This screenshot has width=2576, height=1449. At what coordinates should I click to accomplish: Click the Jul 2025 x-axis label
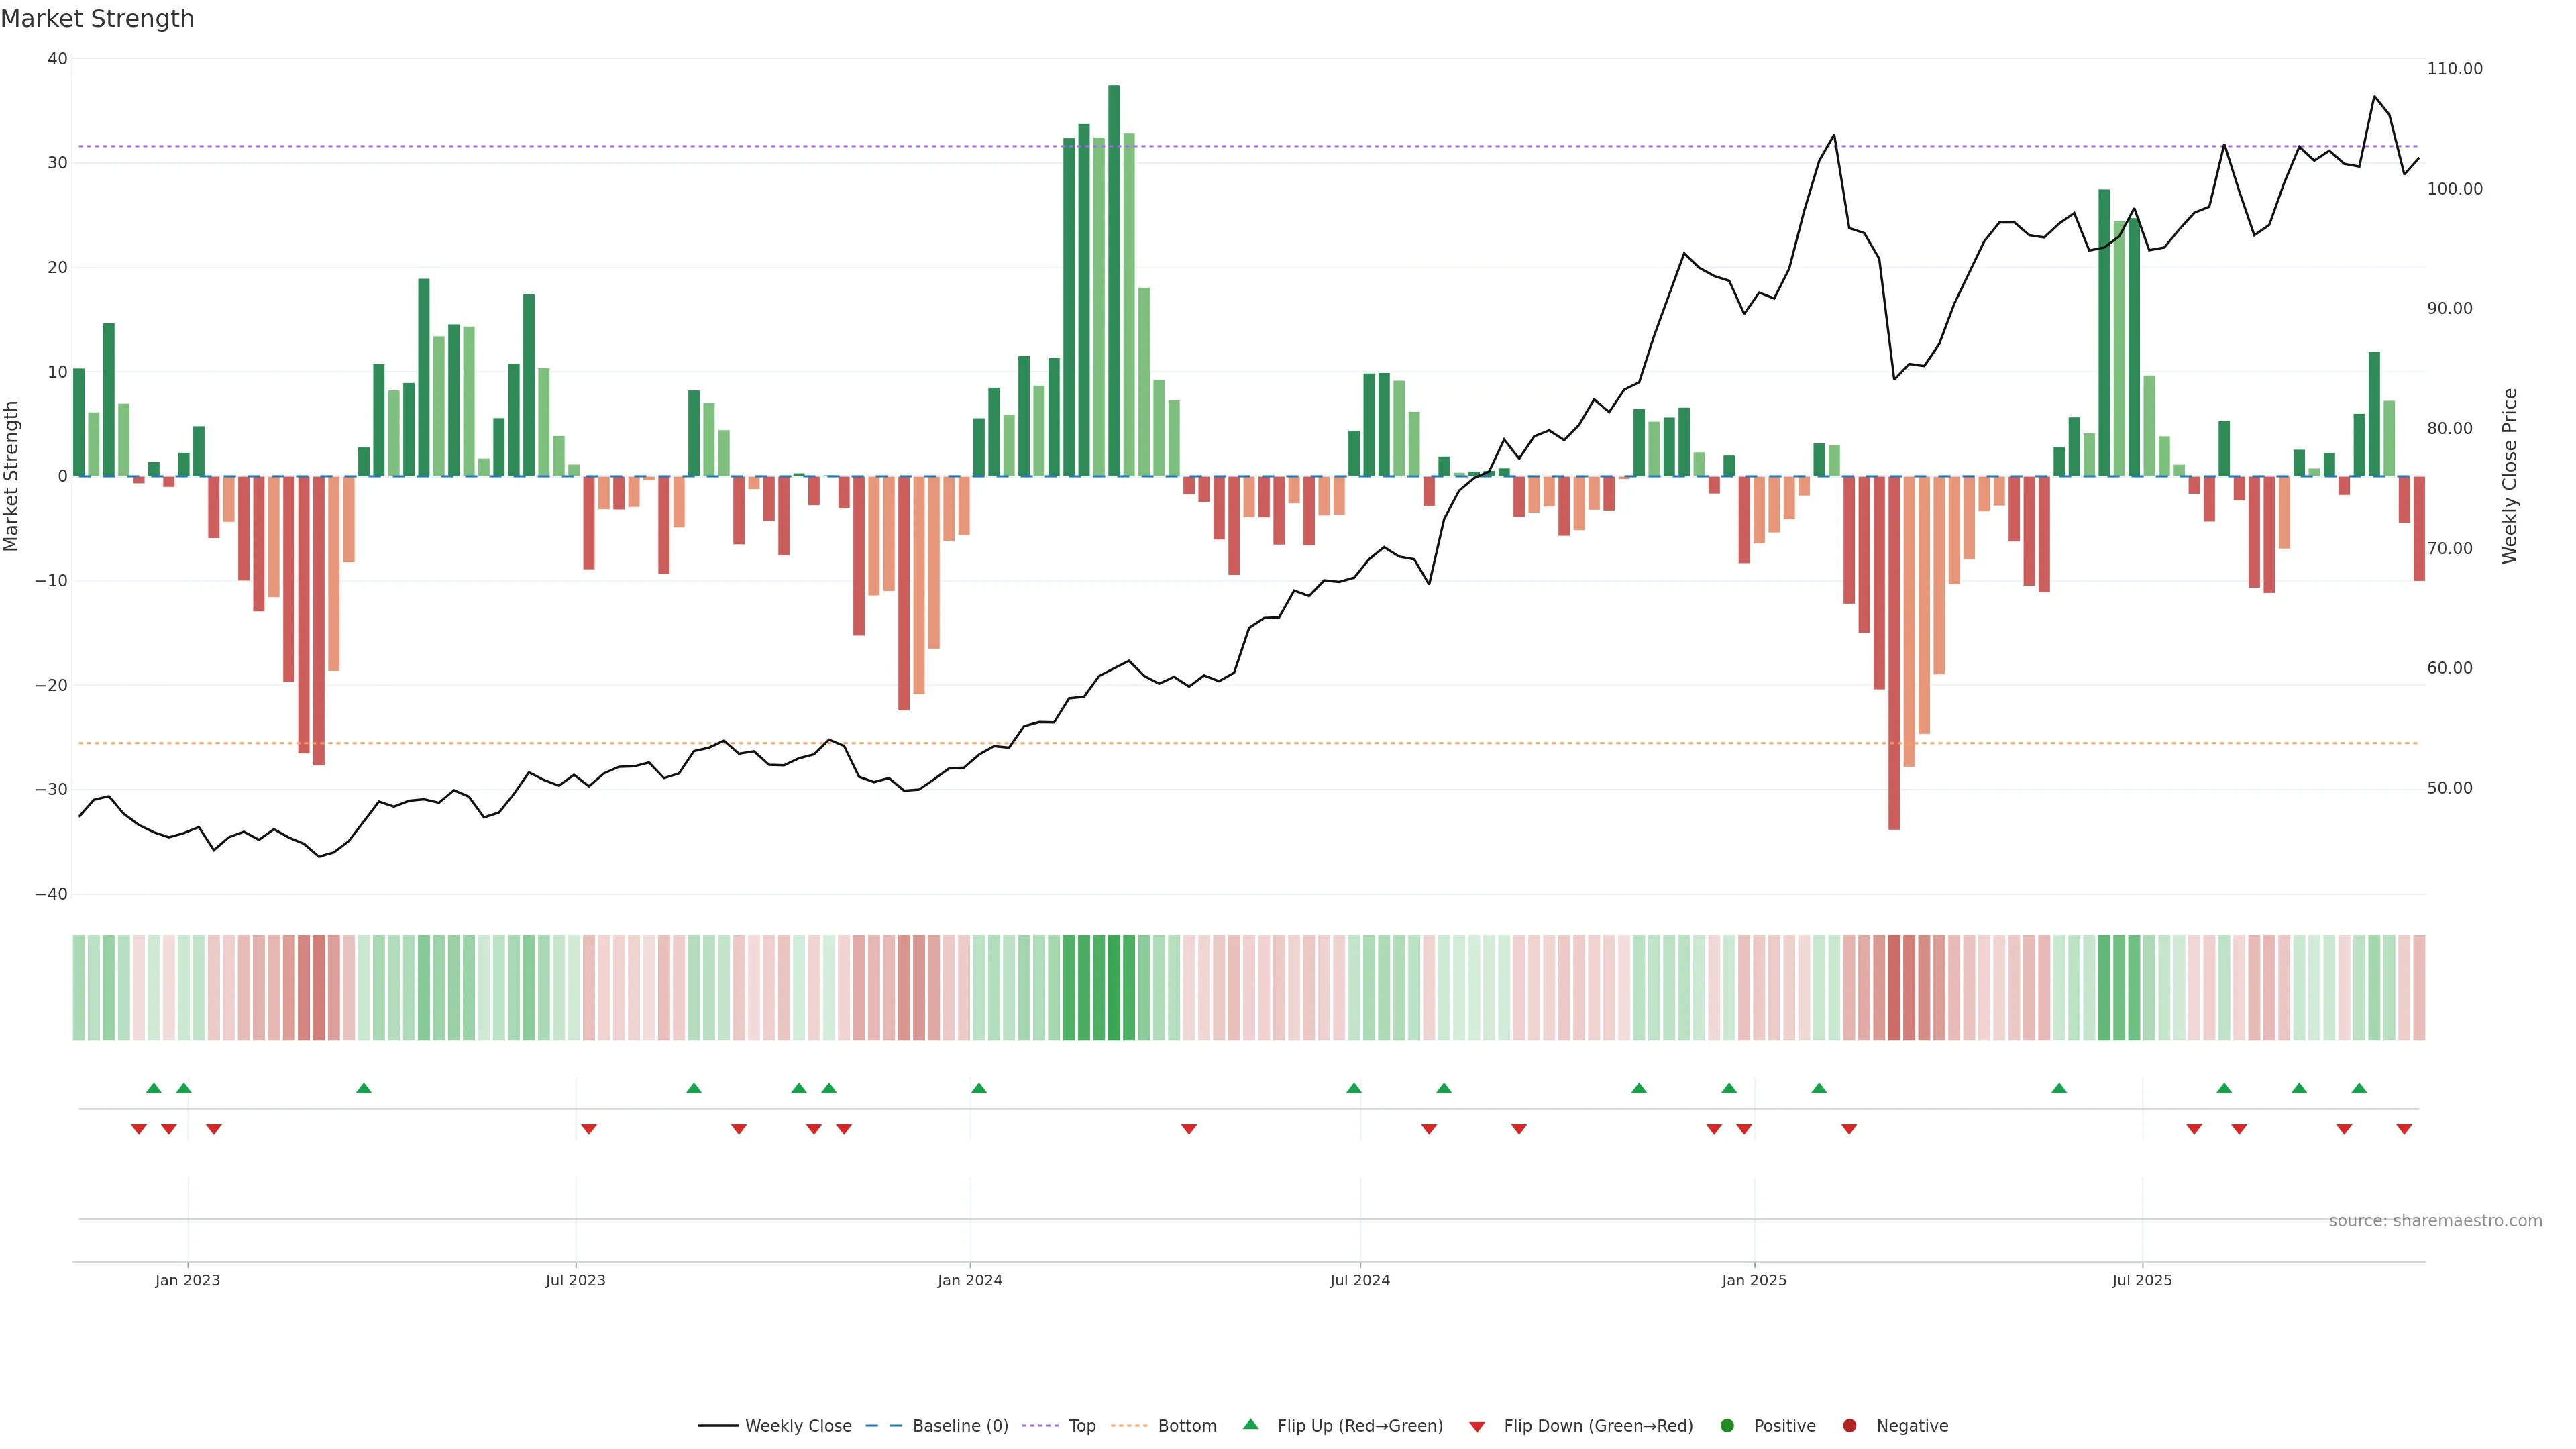click(2142, 1280)
